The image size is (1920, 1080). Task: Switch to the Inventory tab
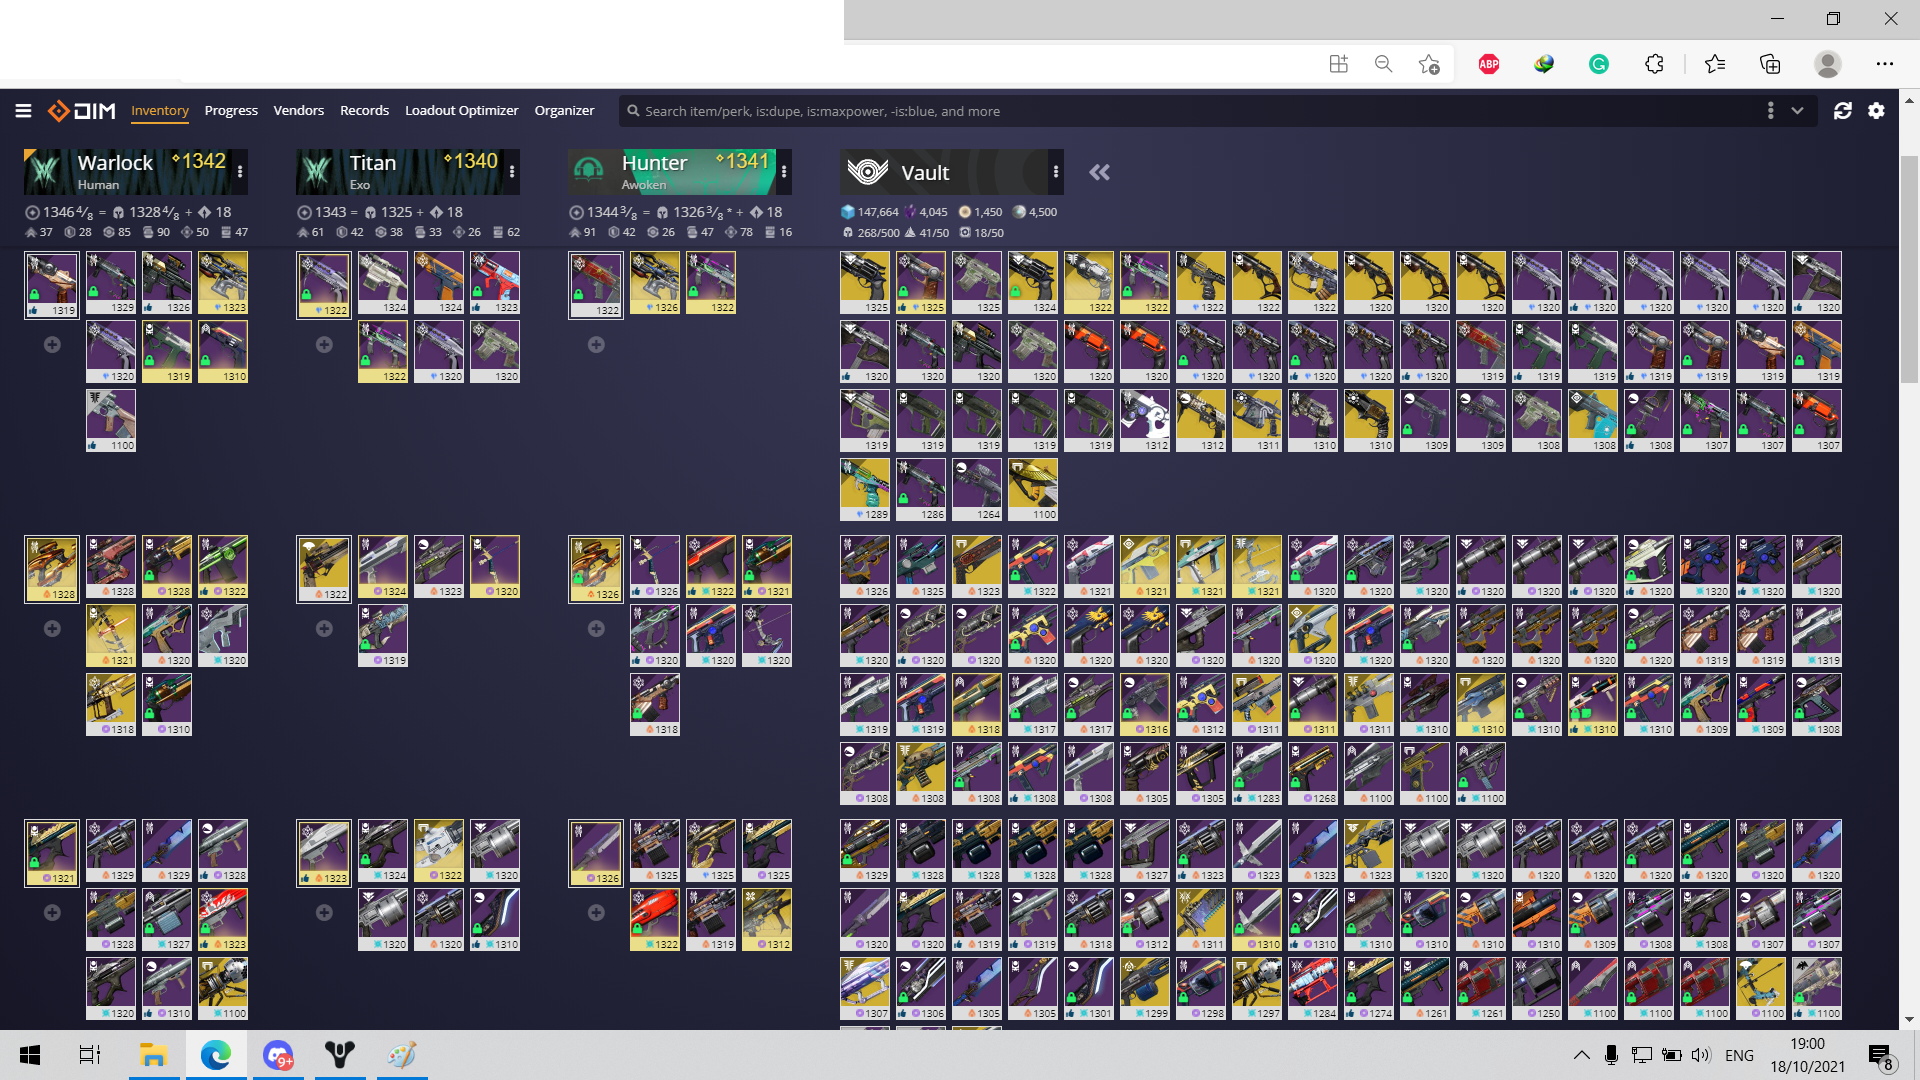point(160,111)
